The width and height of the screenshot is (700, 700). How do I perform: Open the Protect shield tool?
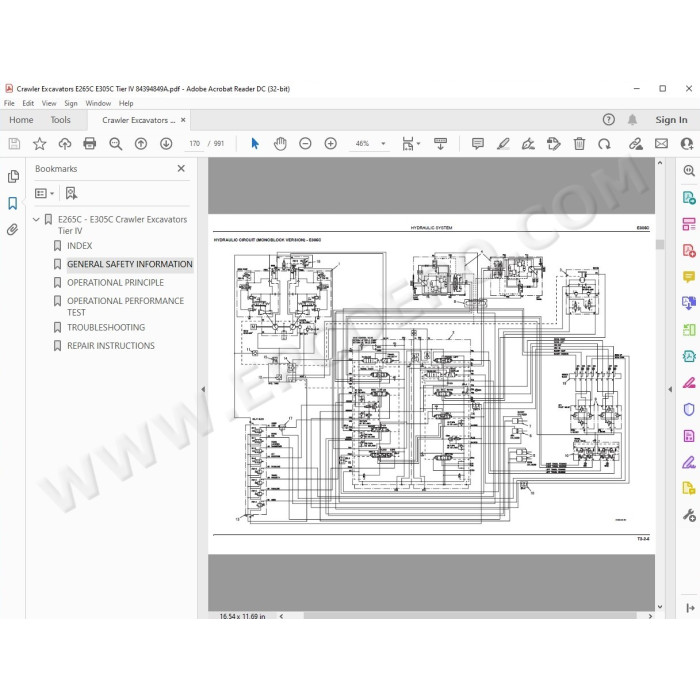point(688,409)
